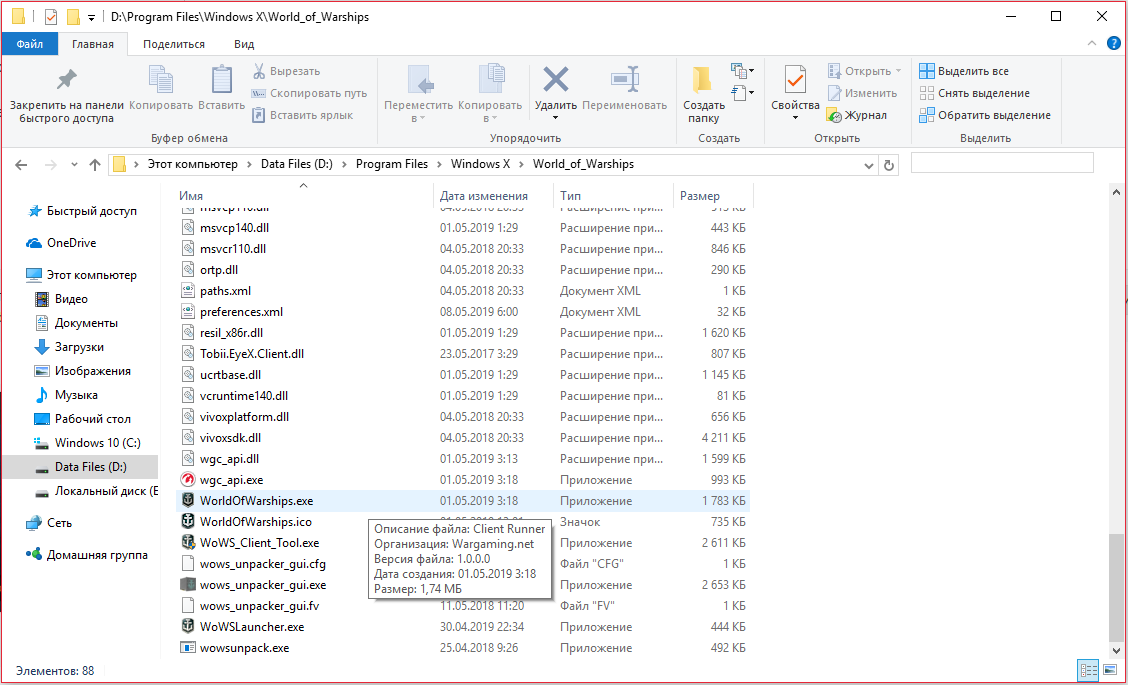The width and height of the screenshot is (1128, 685).
Task: Click the History (Журнал) icon
Action: [x=834, y=115]
